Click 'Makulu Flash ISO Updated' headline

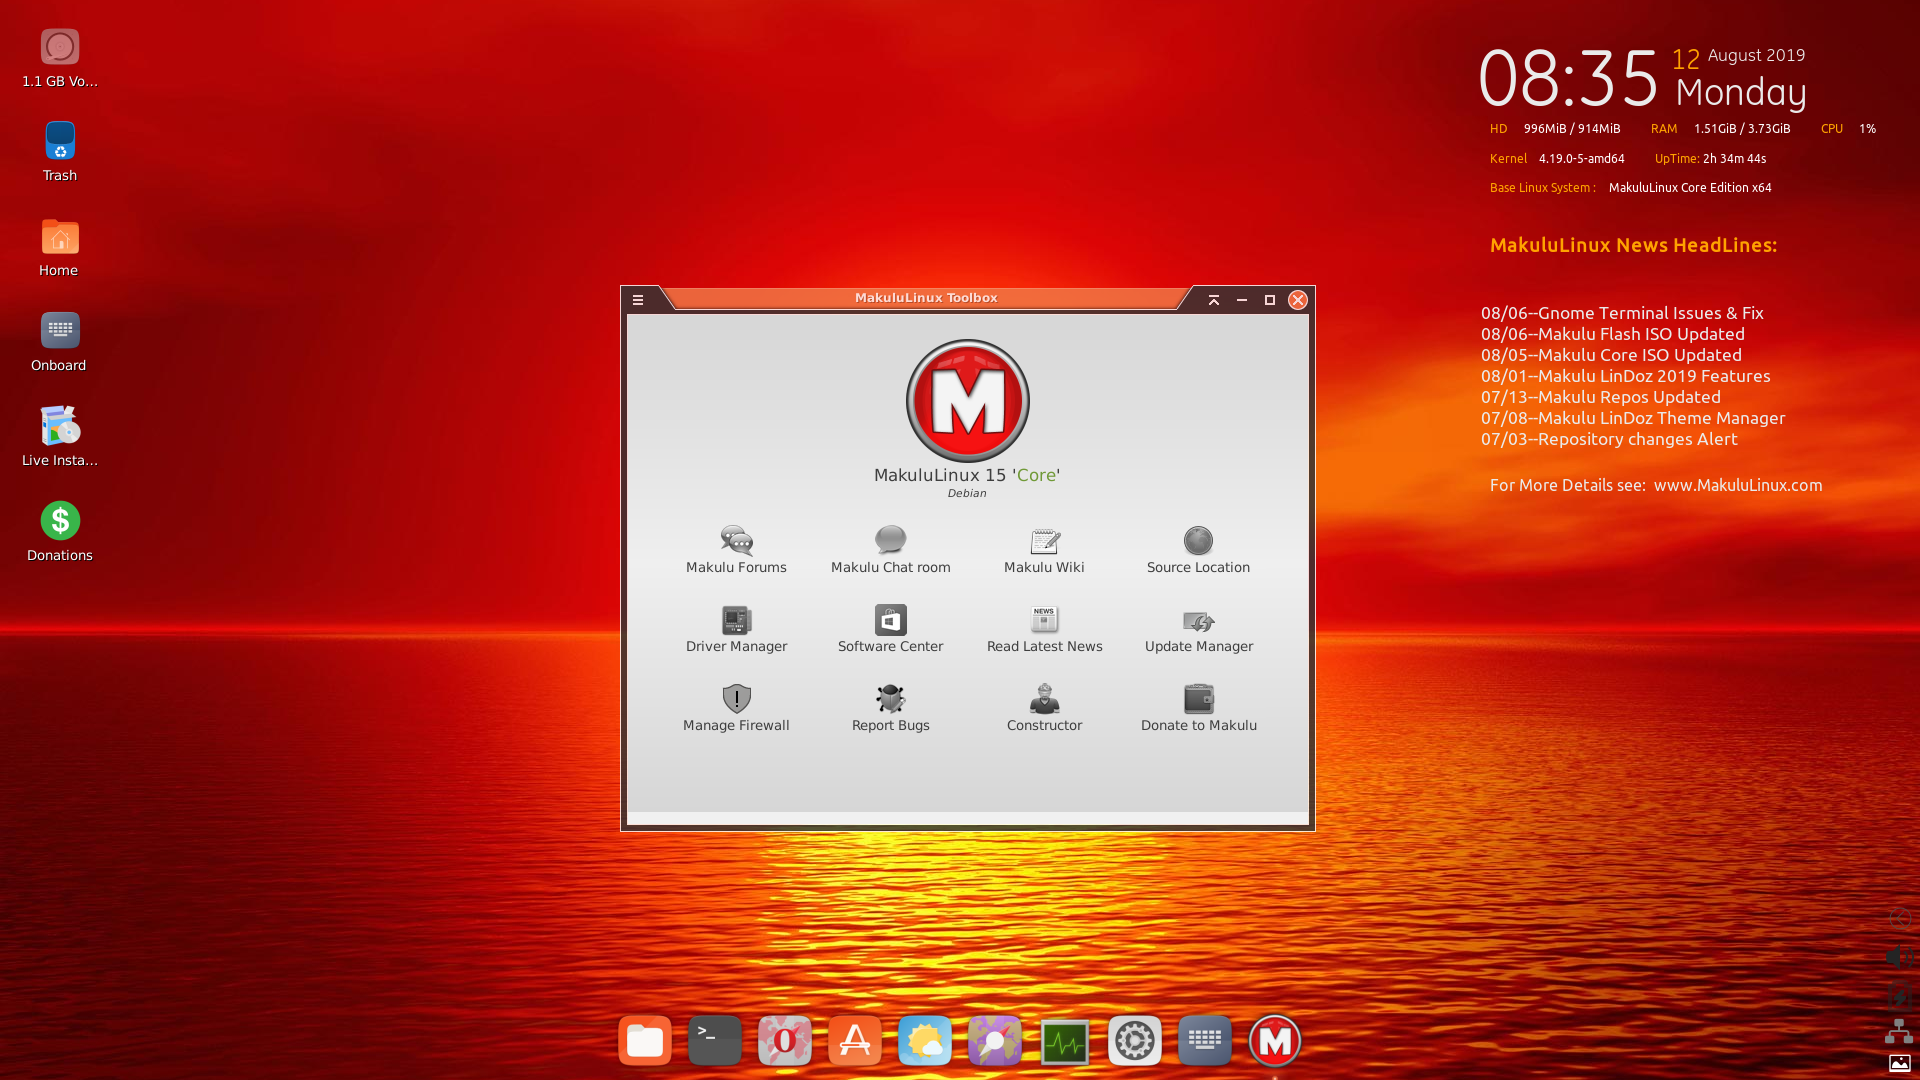click(x=1641, y=334)
